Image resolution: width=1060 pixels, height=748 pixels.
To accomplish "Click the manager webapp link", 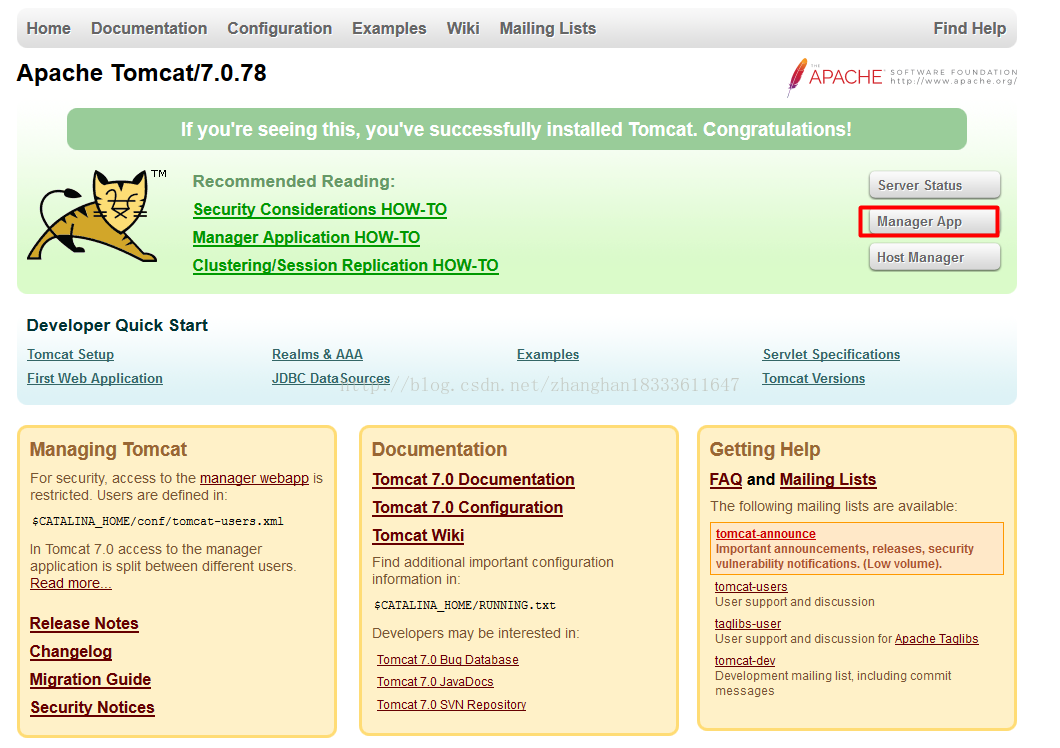I will coord(254,478).
